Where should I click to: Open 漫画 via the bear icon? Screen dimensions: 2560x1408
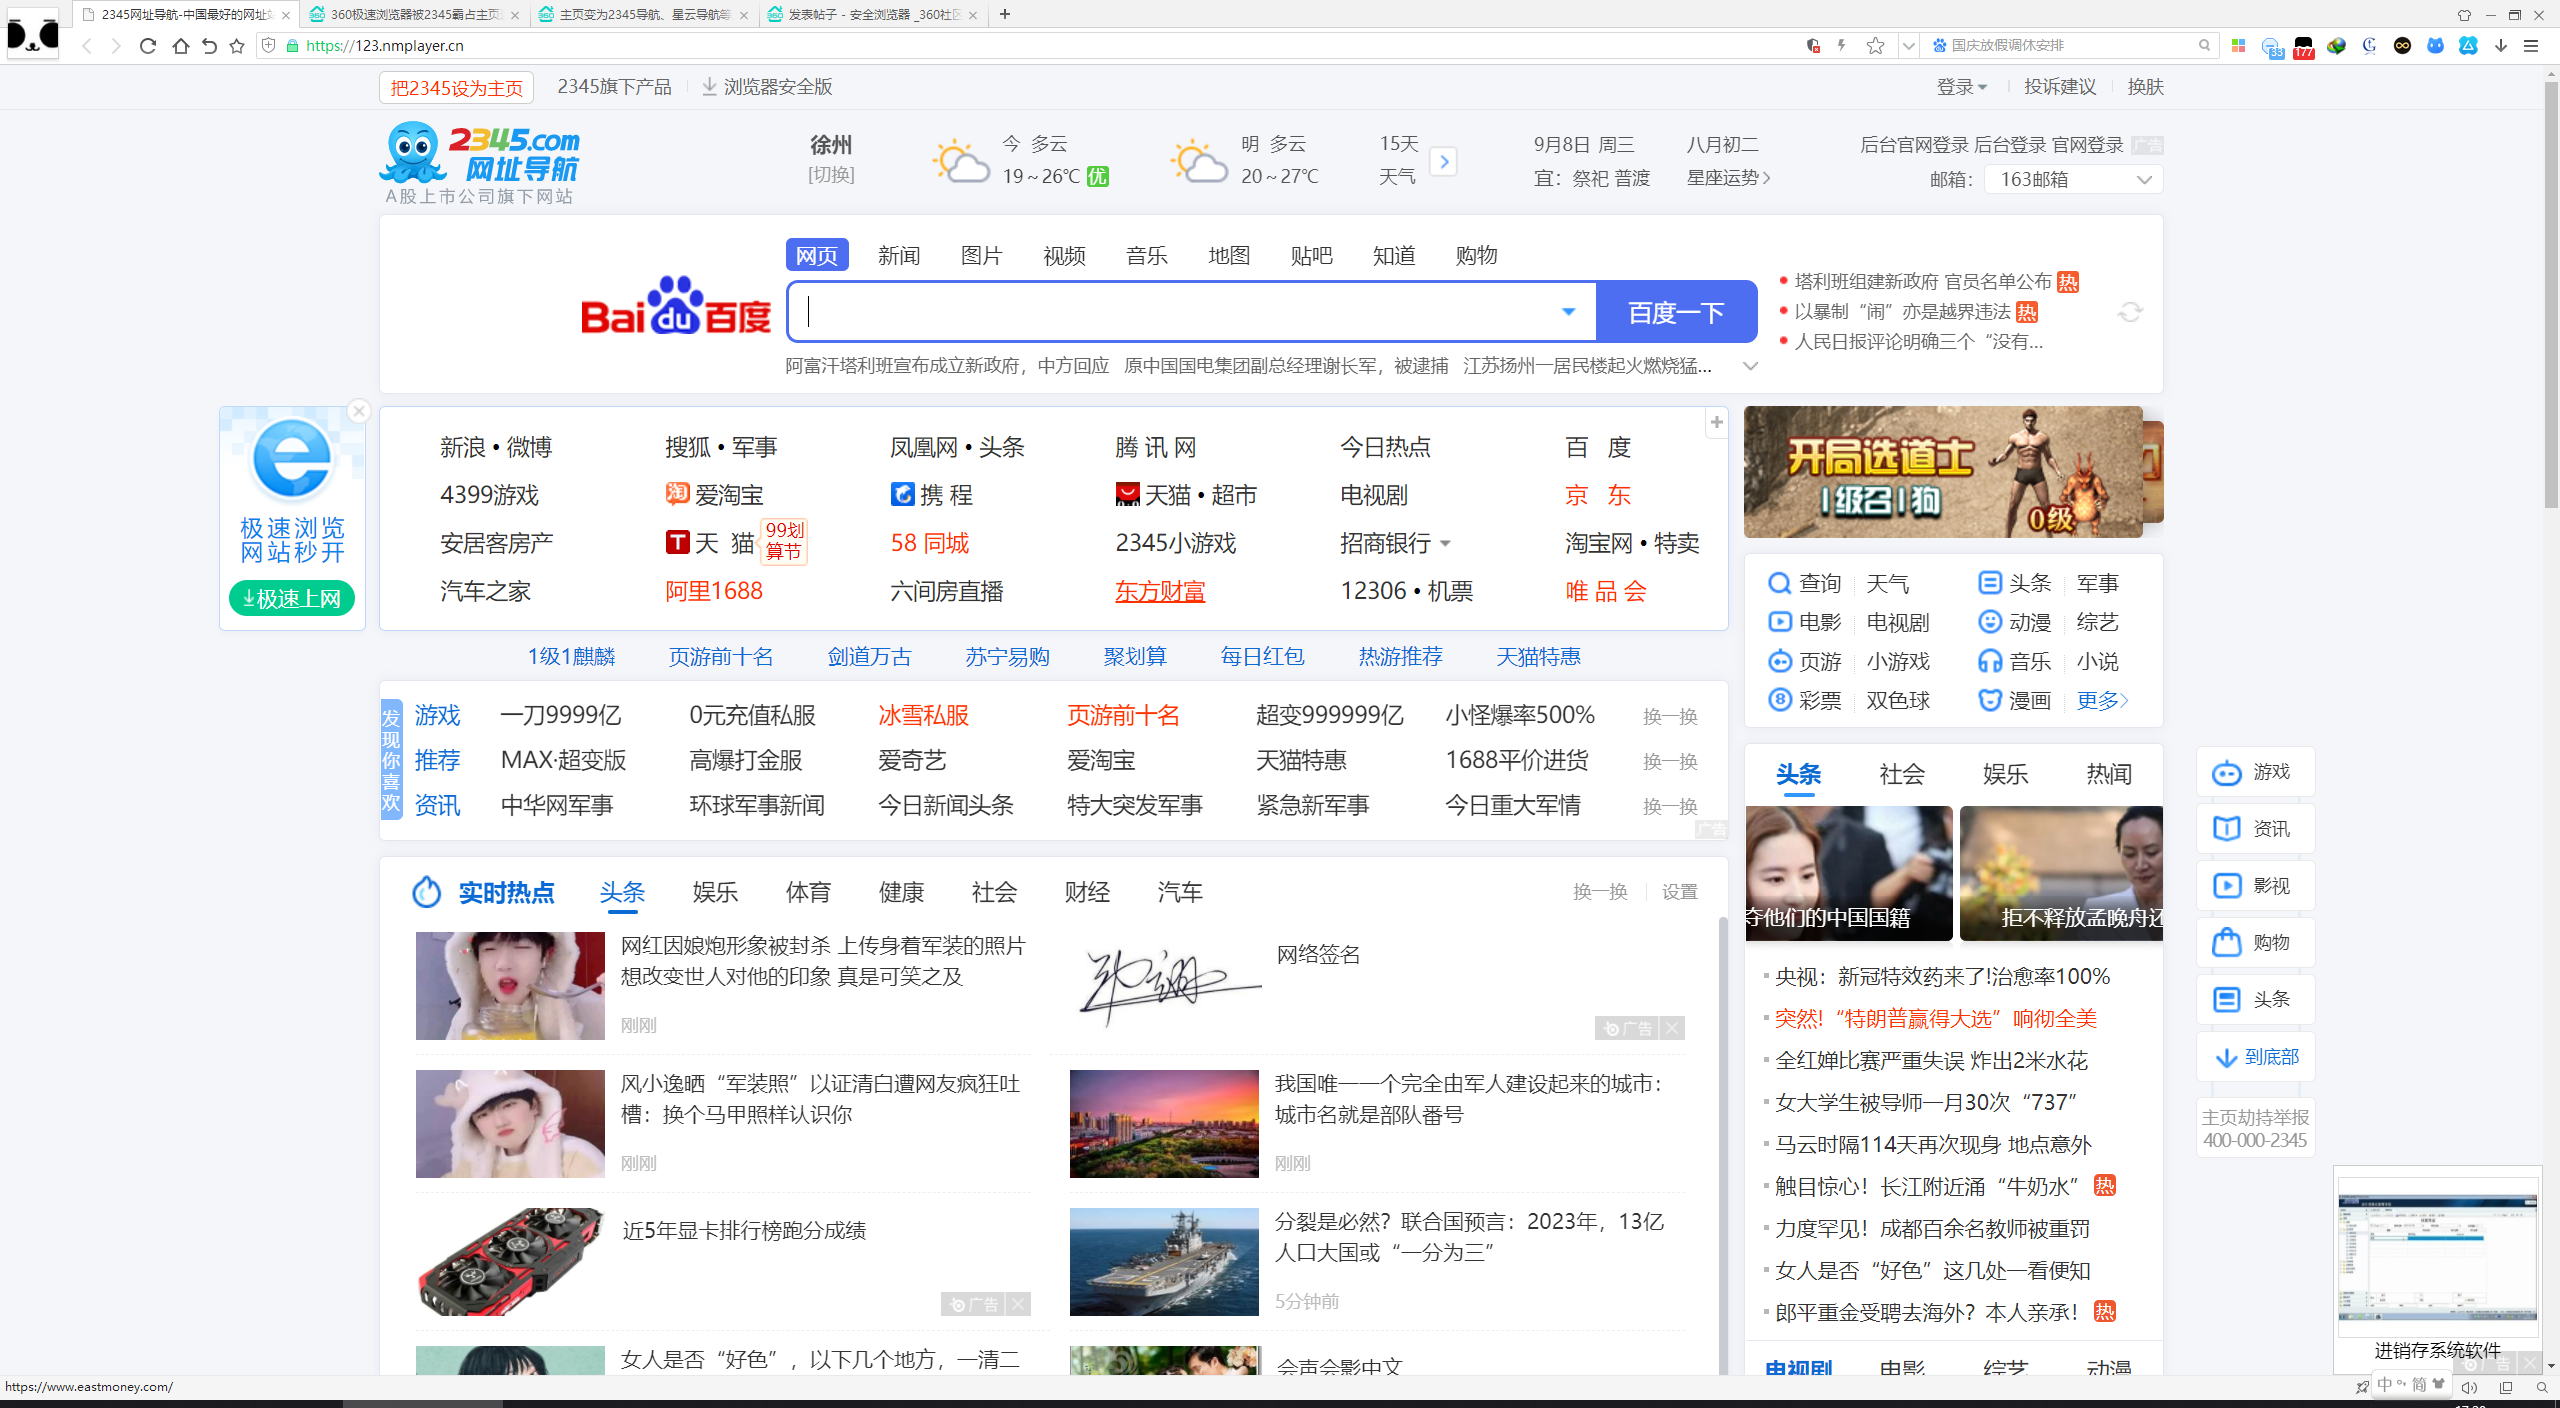pos(1989,700)
